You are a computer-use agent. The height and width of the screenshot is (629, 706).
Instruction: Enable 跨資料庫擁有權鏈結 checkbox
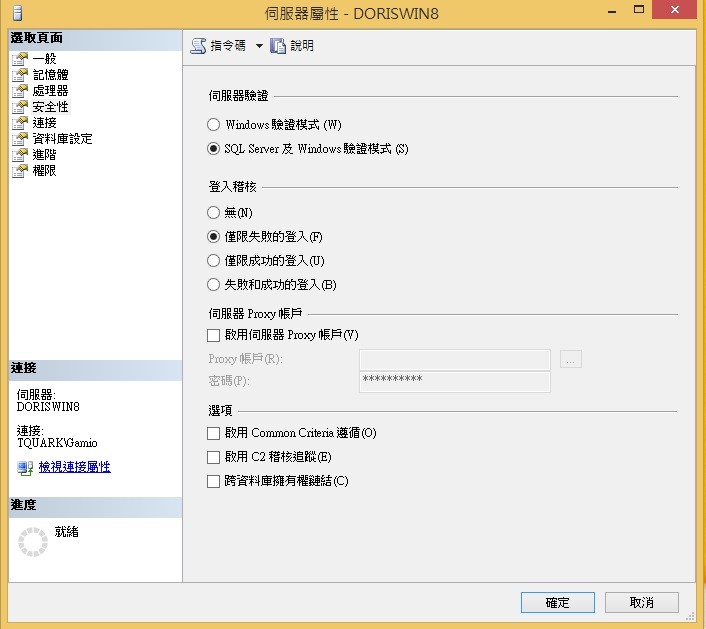tap(213, 481)
